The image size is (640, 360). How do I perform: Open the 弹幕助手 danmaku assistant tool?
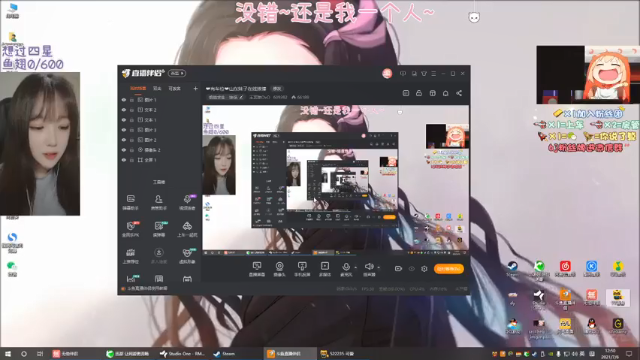(x=131, y=202)
